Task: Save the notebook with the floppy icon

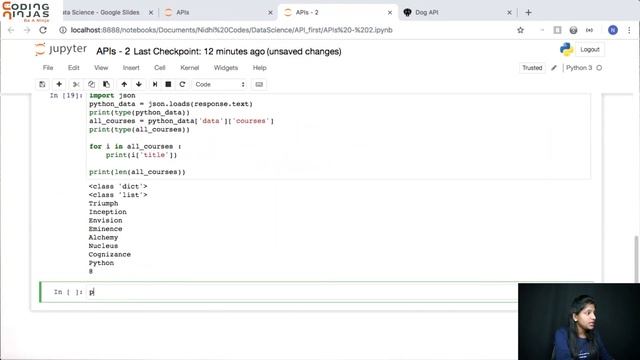Action: [42, 84]
